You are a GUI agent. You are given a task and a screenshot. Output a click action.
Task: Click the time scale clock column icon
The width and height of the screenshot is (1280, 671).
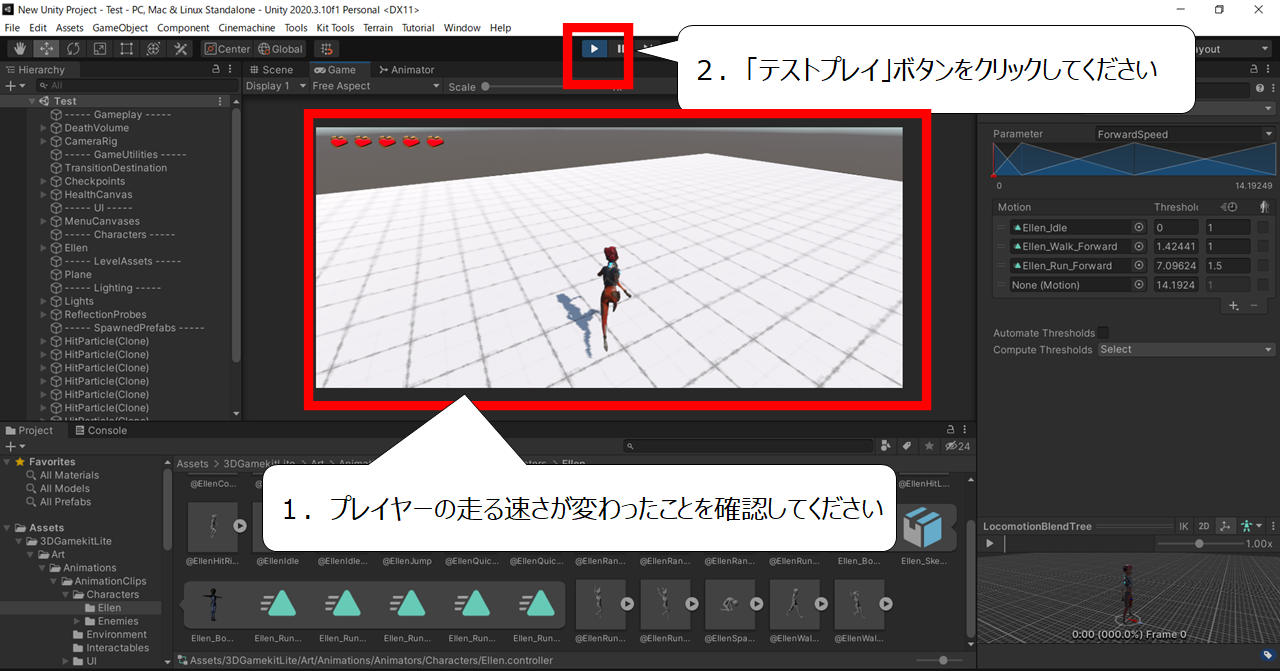coord(1230,207)
